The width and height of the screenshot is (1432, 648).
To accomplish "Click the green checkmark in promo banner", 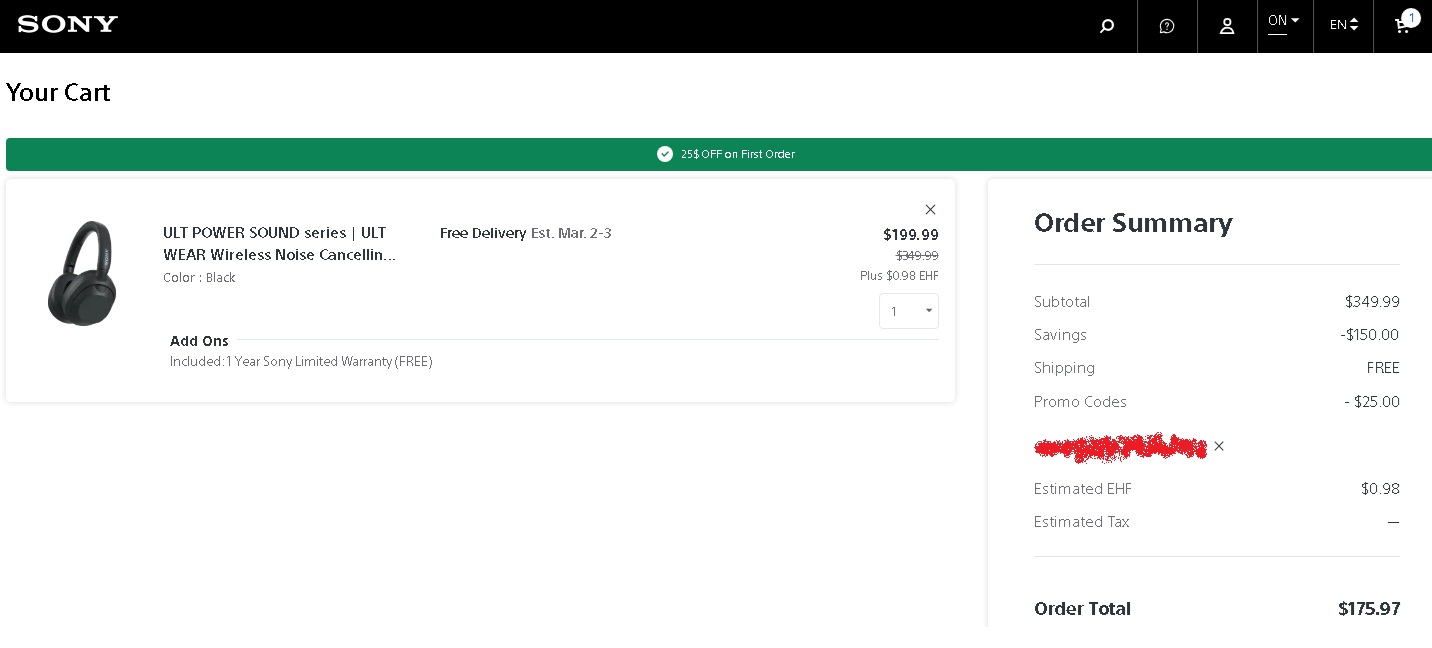I will (x=665, y=154).
